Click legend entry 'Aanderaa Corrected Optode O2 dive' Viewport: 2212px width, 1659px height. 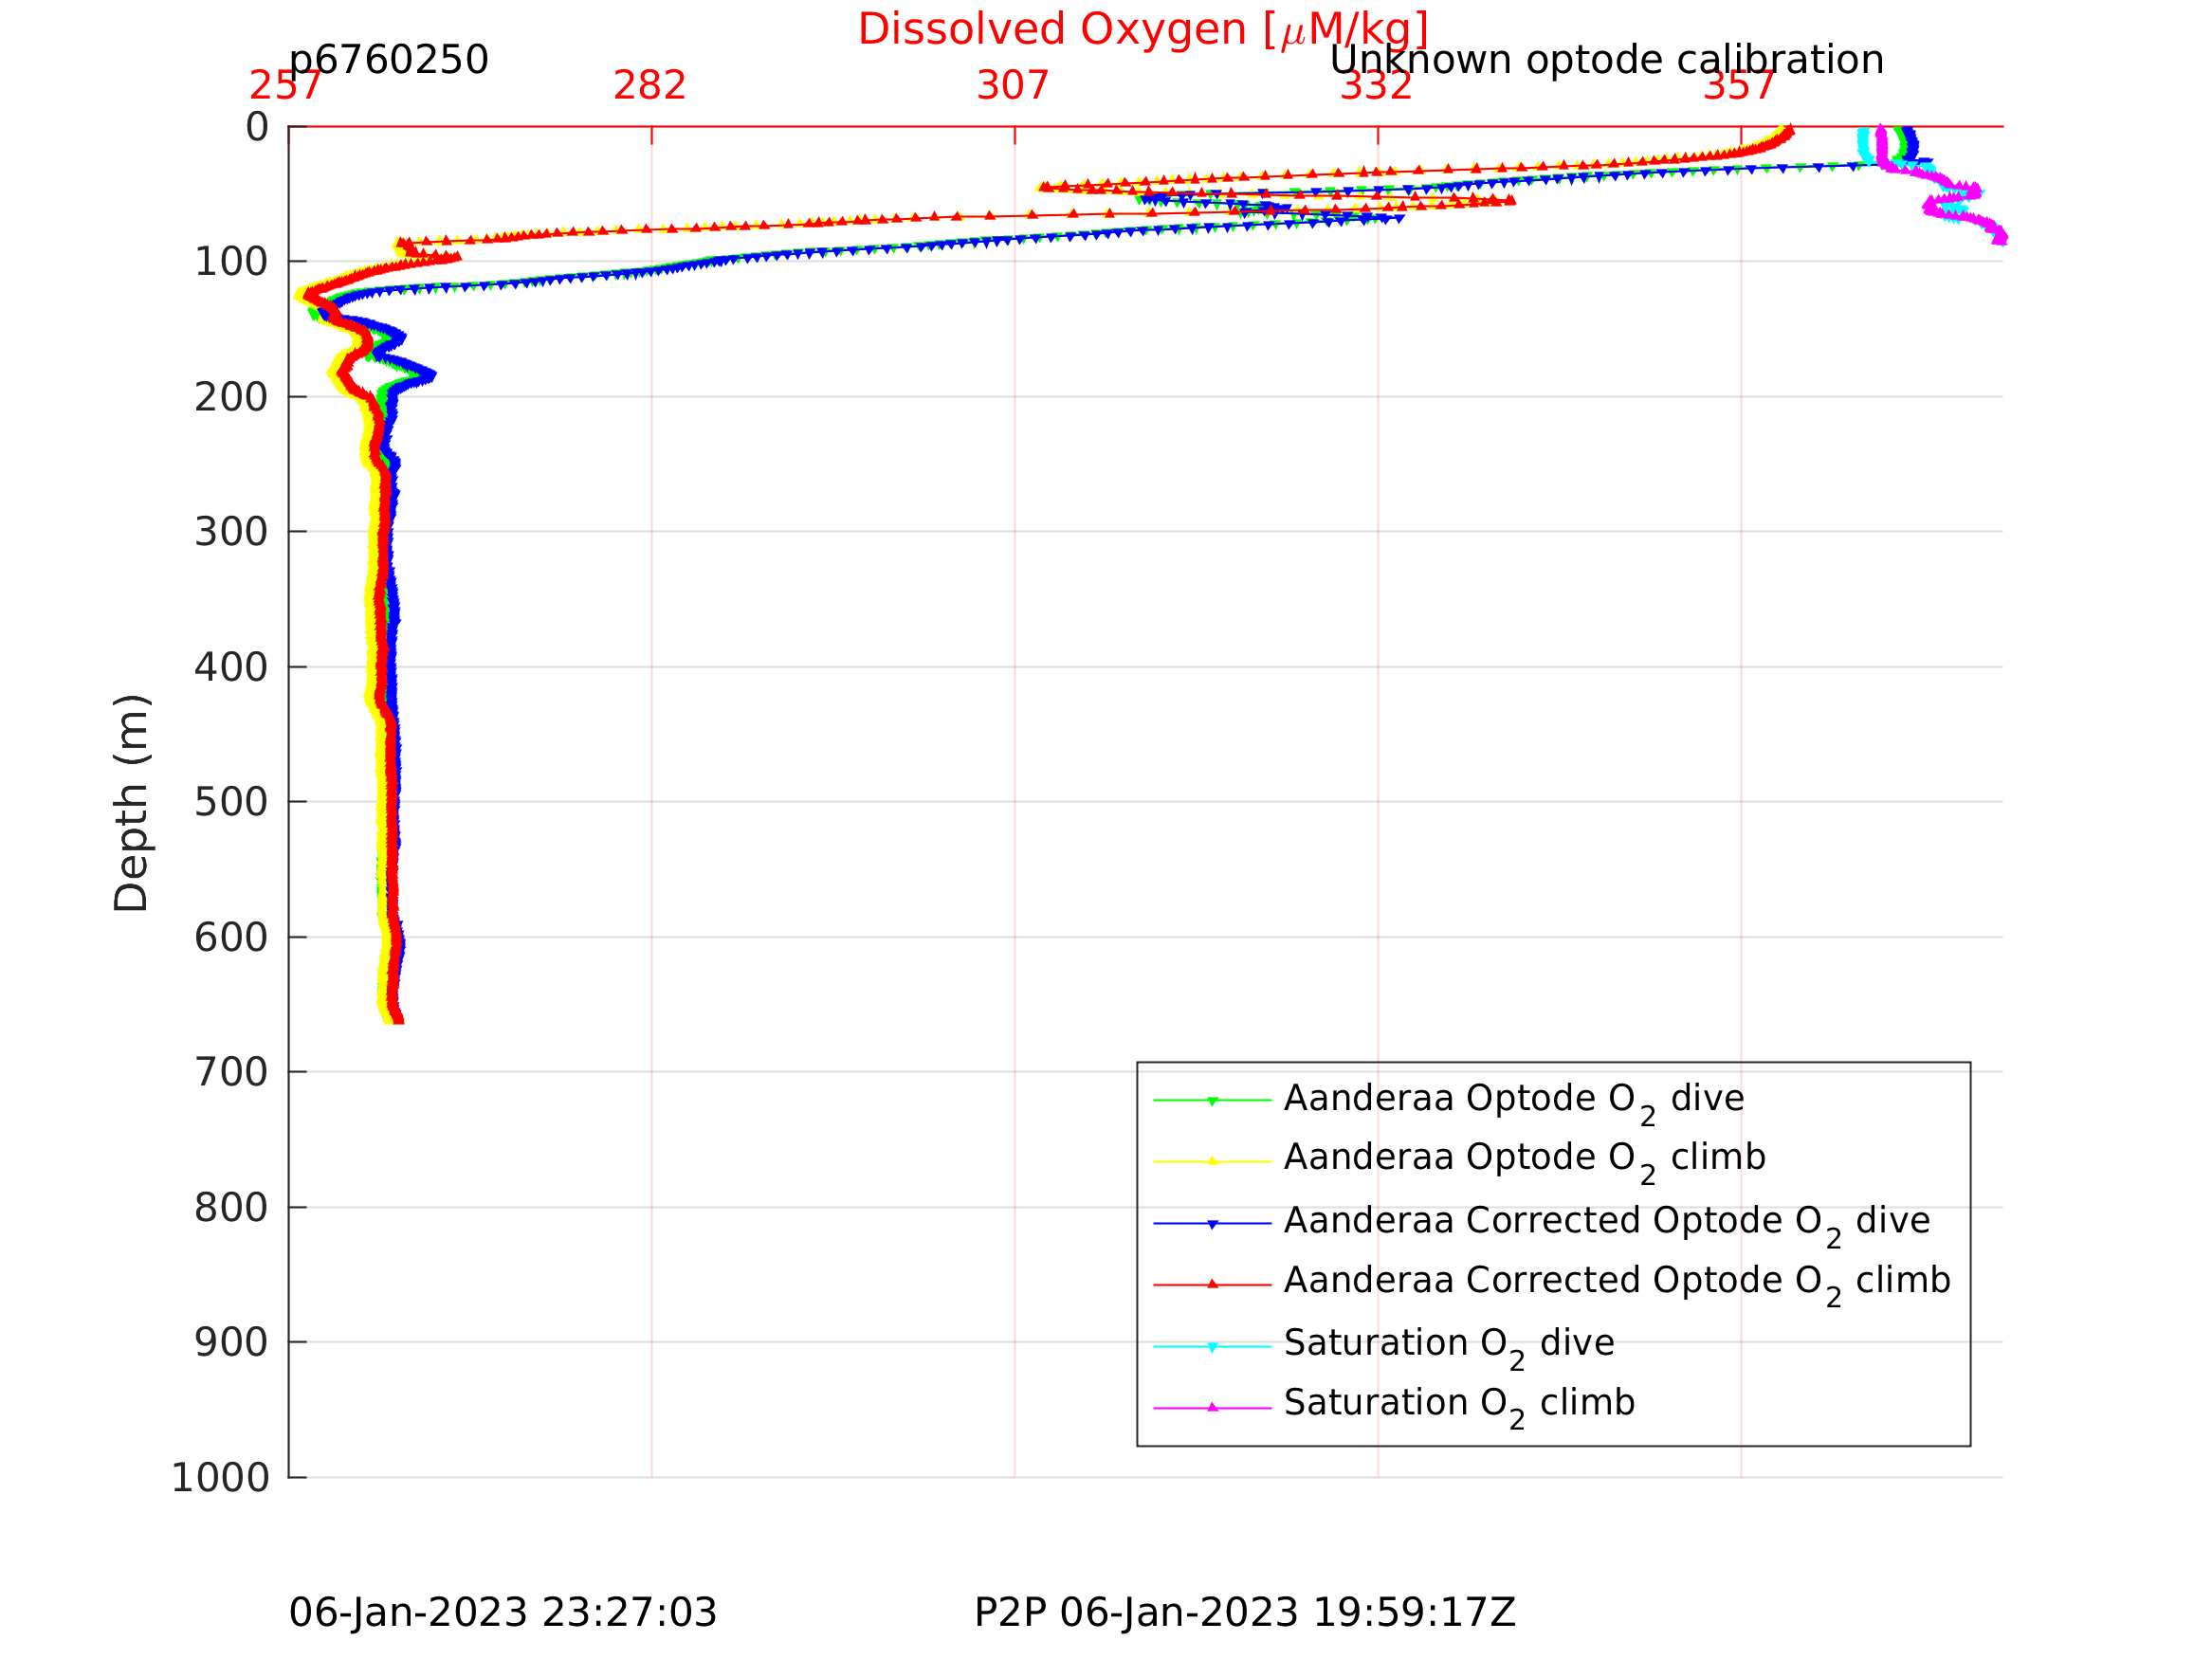[1607, 1225]
